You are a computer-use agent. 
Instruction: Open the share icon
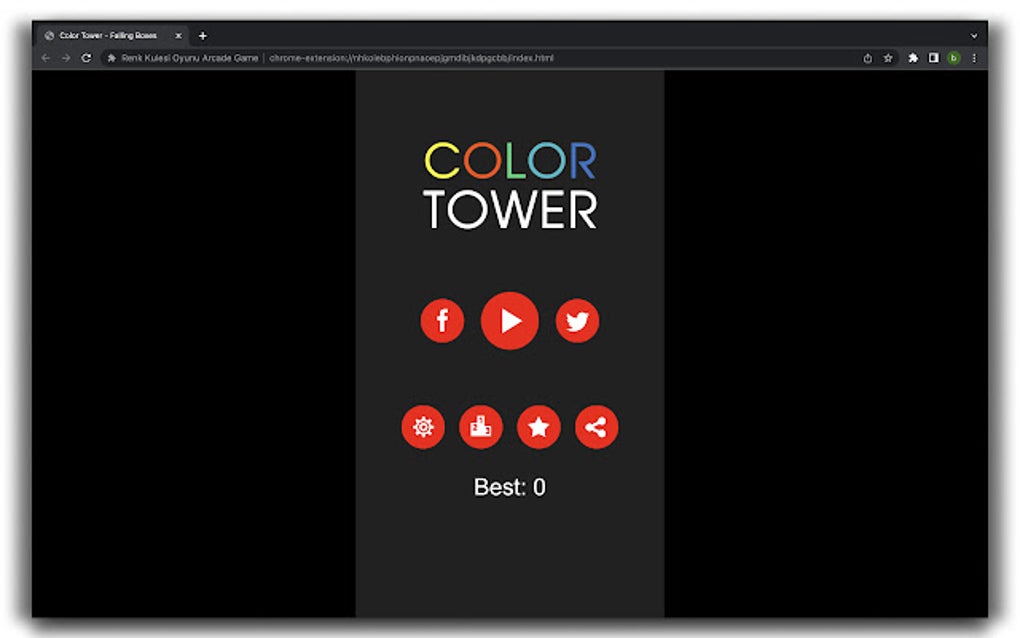[597, 427]
